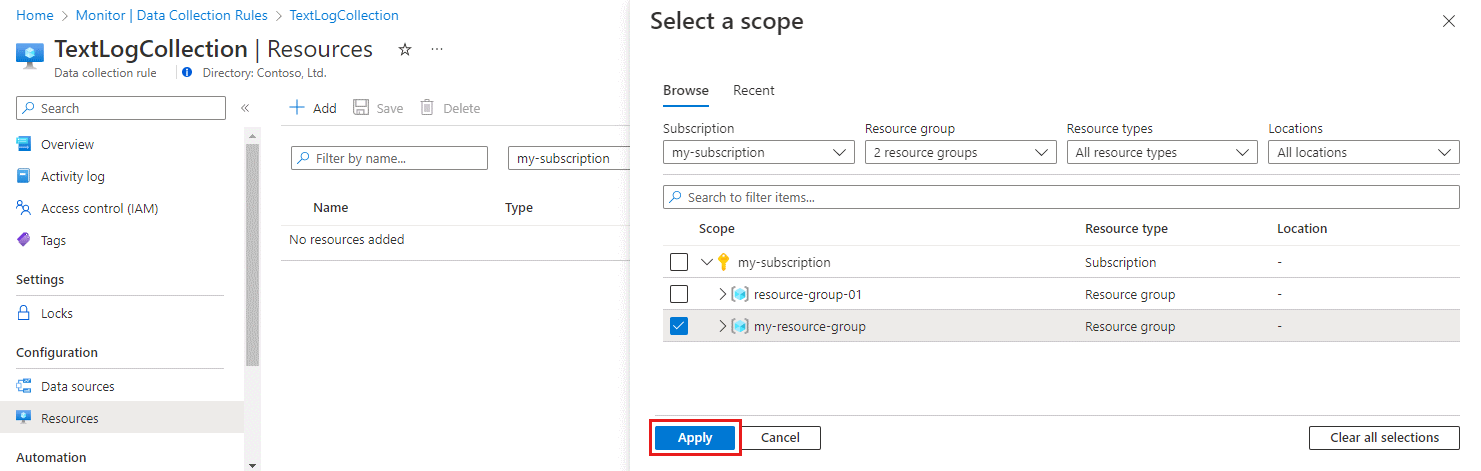The height and width of the screenshot is (471, 1481).
Task: Collapse the left sidebar with double chevron
Action: click(245, 108)
